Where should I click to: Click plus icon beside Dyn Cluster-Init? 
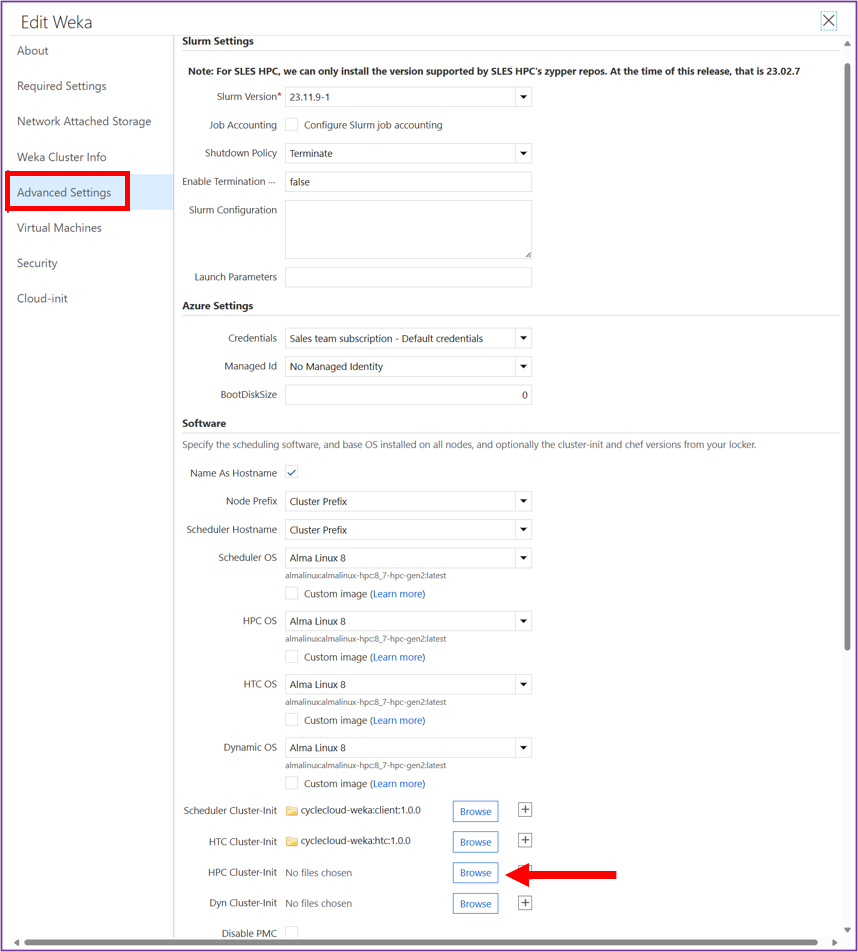point(525,903)
